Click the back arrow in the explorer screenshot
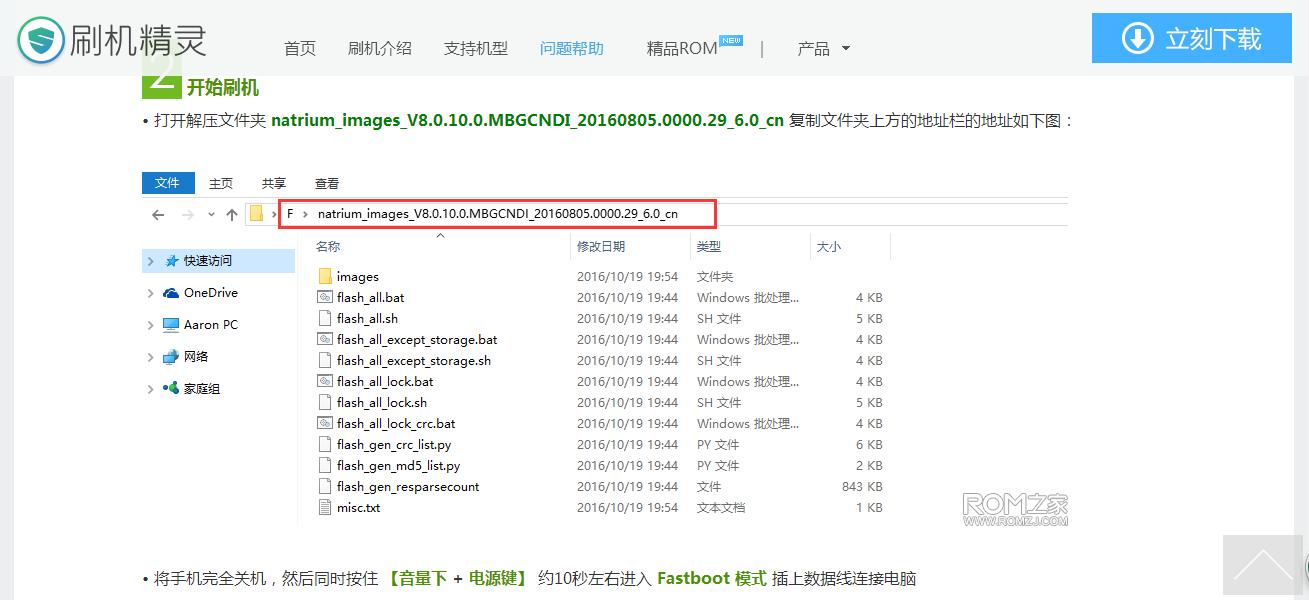The width and height of the screenshot is (1309, 600). [158, 214]
